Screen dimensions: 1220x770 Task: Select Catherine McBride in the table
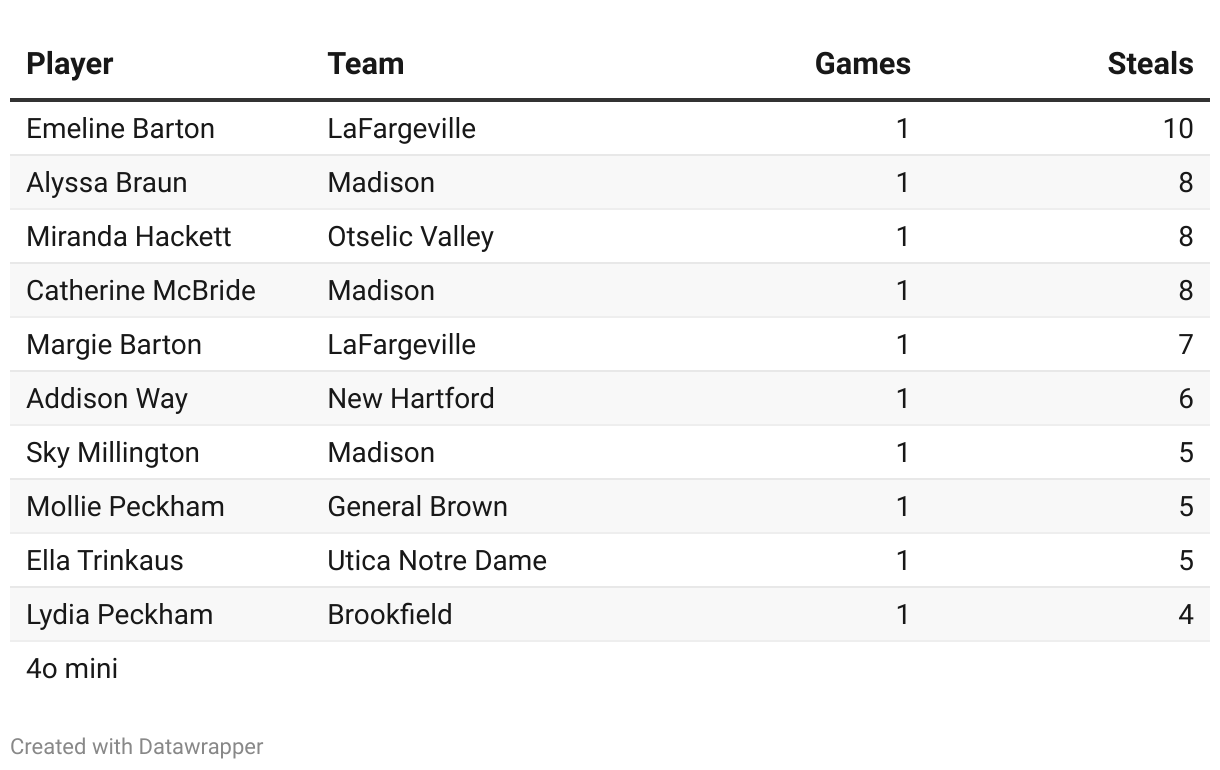[x=141, y=291]
